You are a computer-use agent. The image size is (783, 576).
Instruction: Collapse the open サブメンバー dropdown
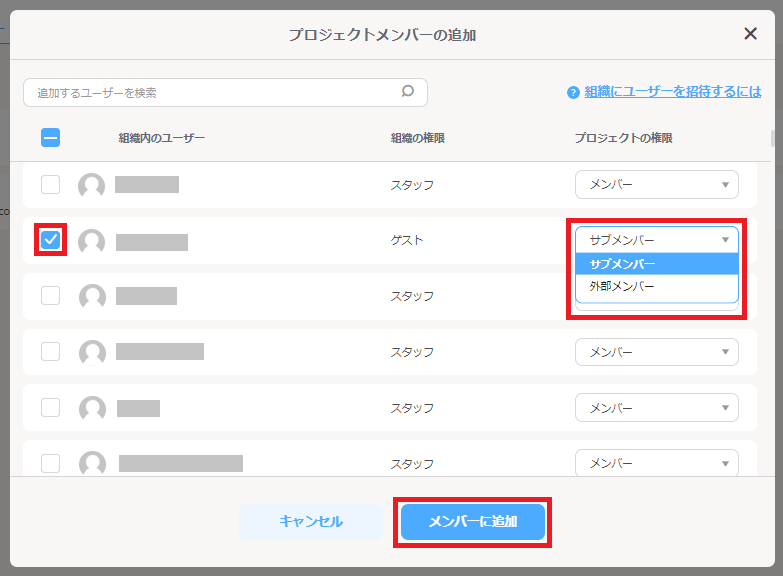coord(656,240)
